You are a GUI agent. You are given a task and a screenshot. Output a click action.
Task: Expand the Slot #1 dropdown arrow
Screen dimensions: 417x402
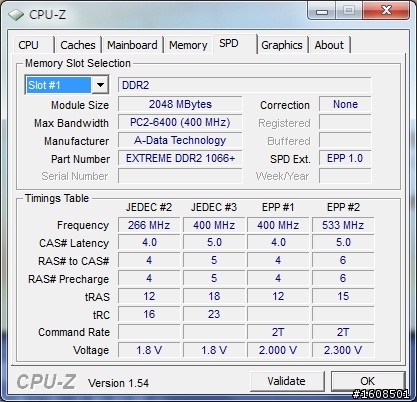pos(100,85)
